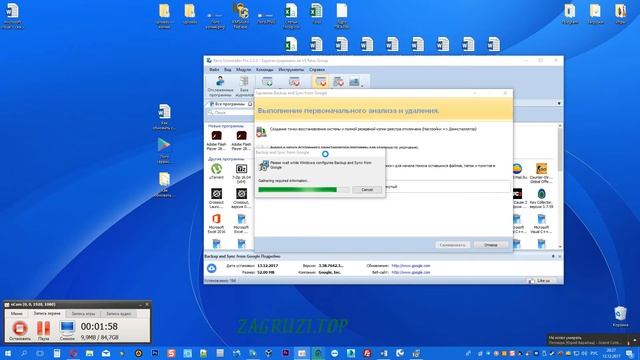The height and width of the screenshot is (360, 640).
Task: Click the Сканировать button in uninstall dialog
Action: coord(453,245)
